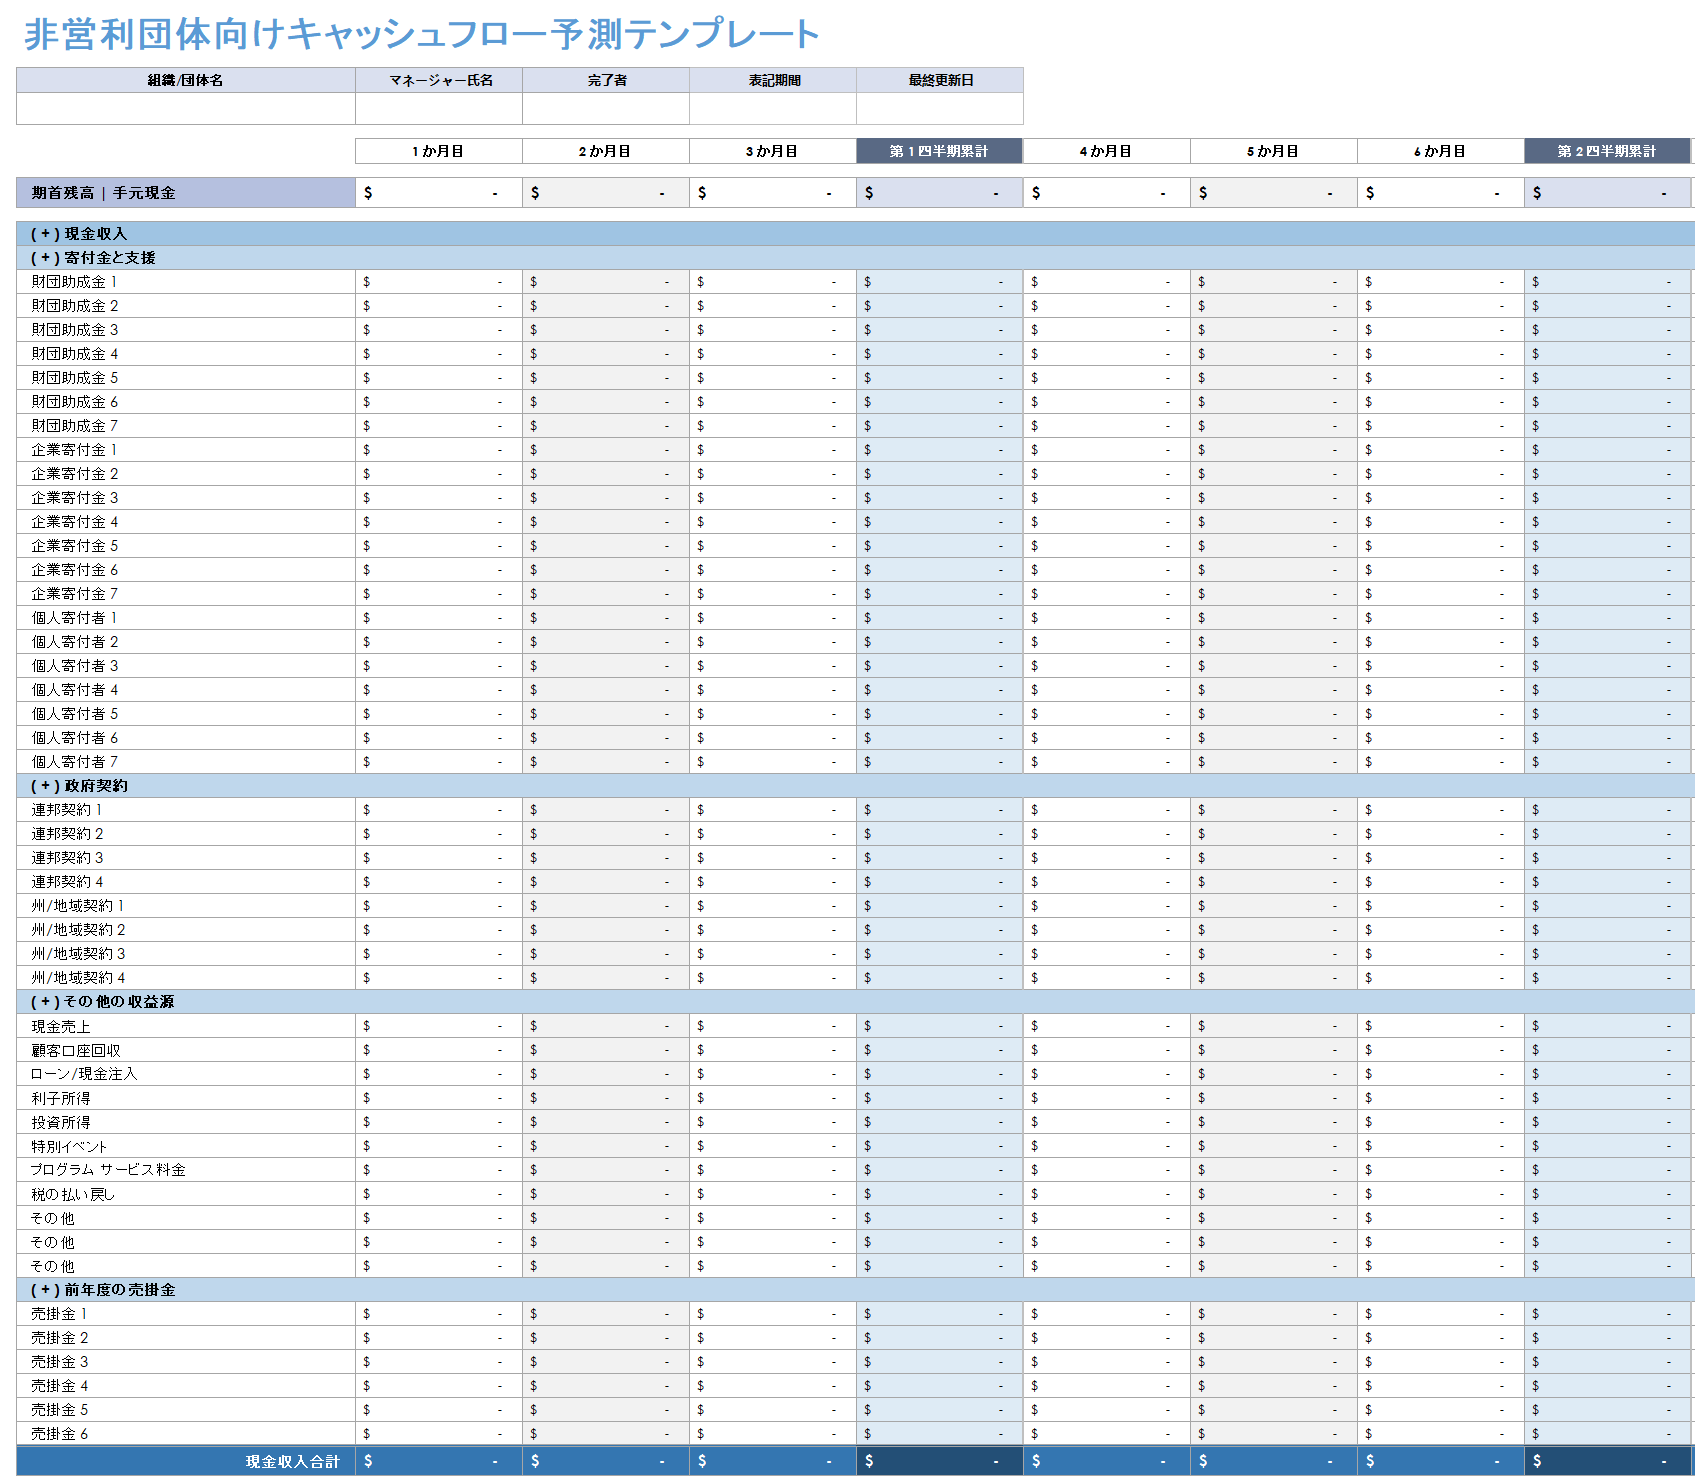Screen dimensions: 1695x1482
Task: Click 第 2 四半期累計 cell for 財団助成金 2
Action: [x=1608, y=306]
